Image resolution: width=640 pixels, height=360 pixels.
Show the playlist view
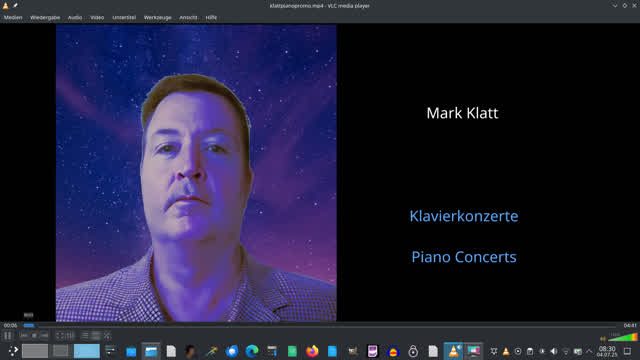85,336
